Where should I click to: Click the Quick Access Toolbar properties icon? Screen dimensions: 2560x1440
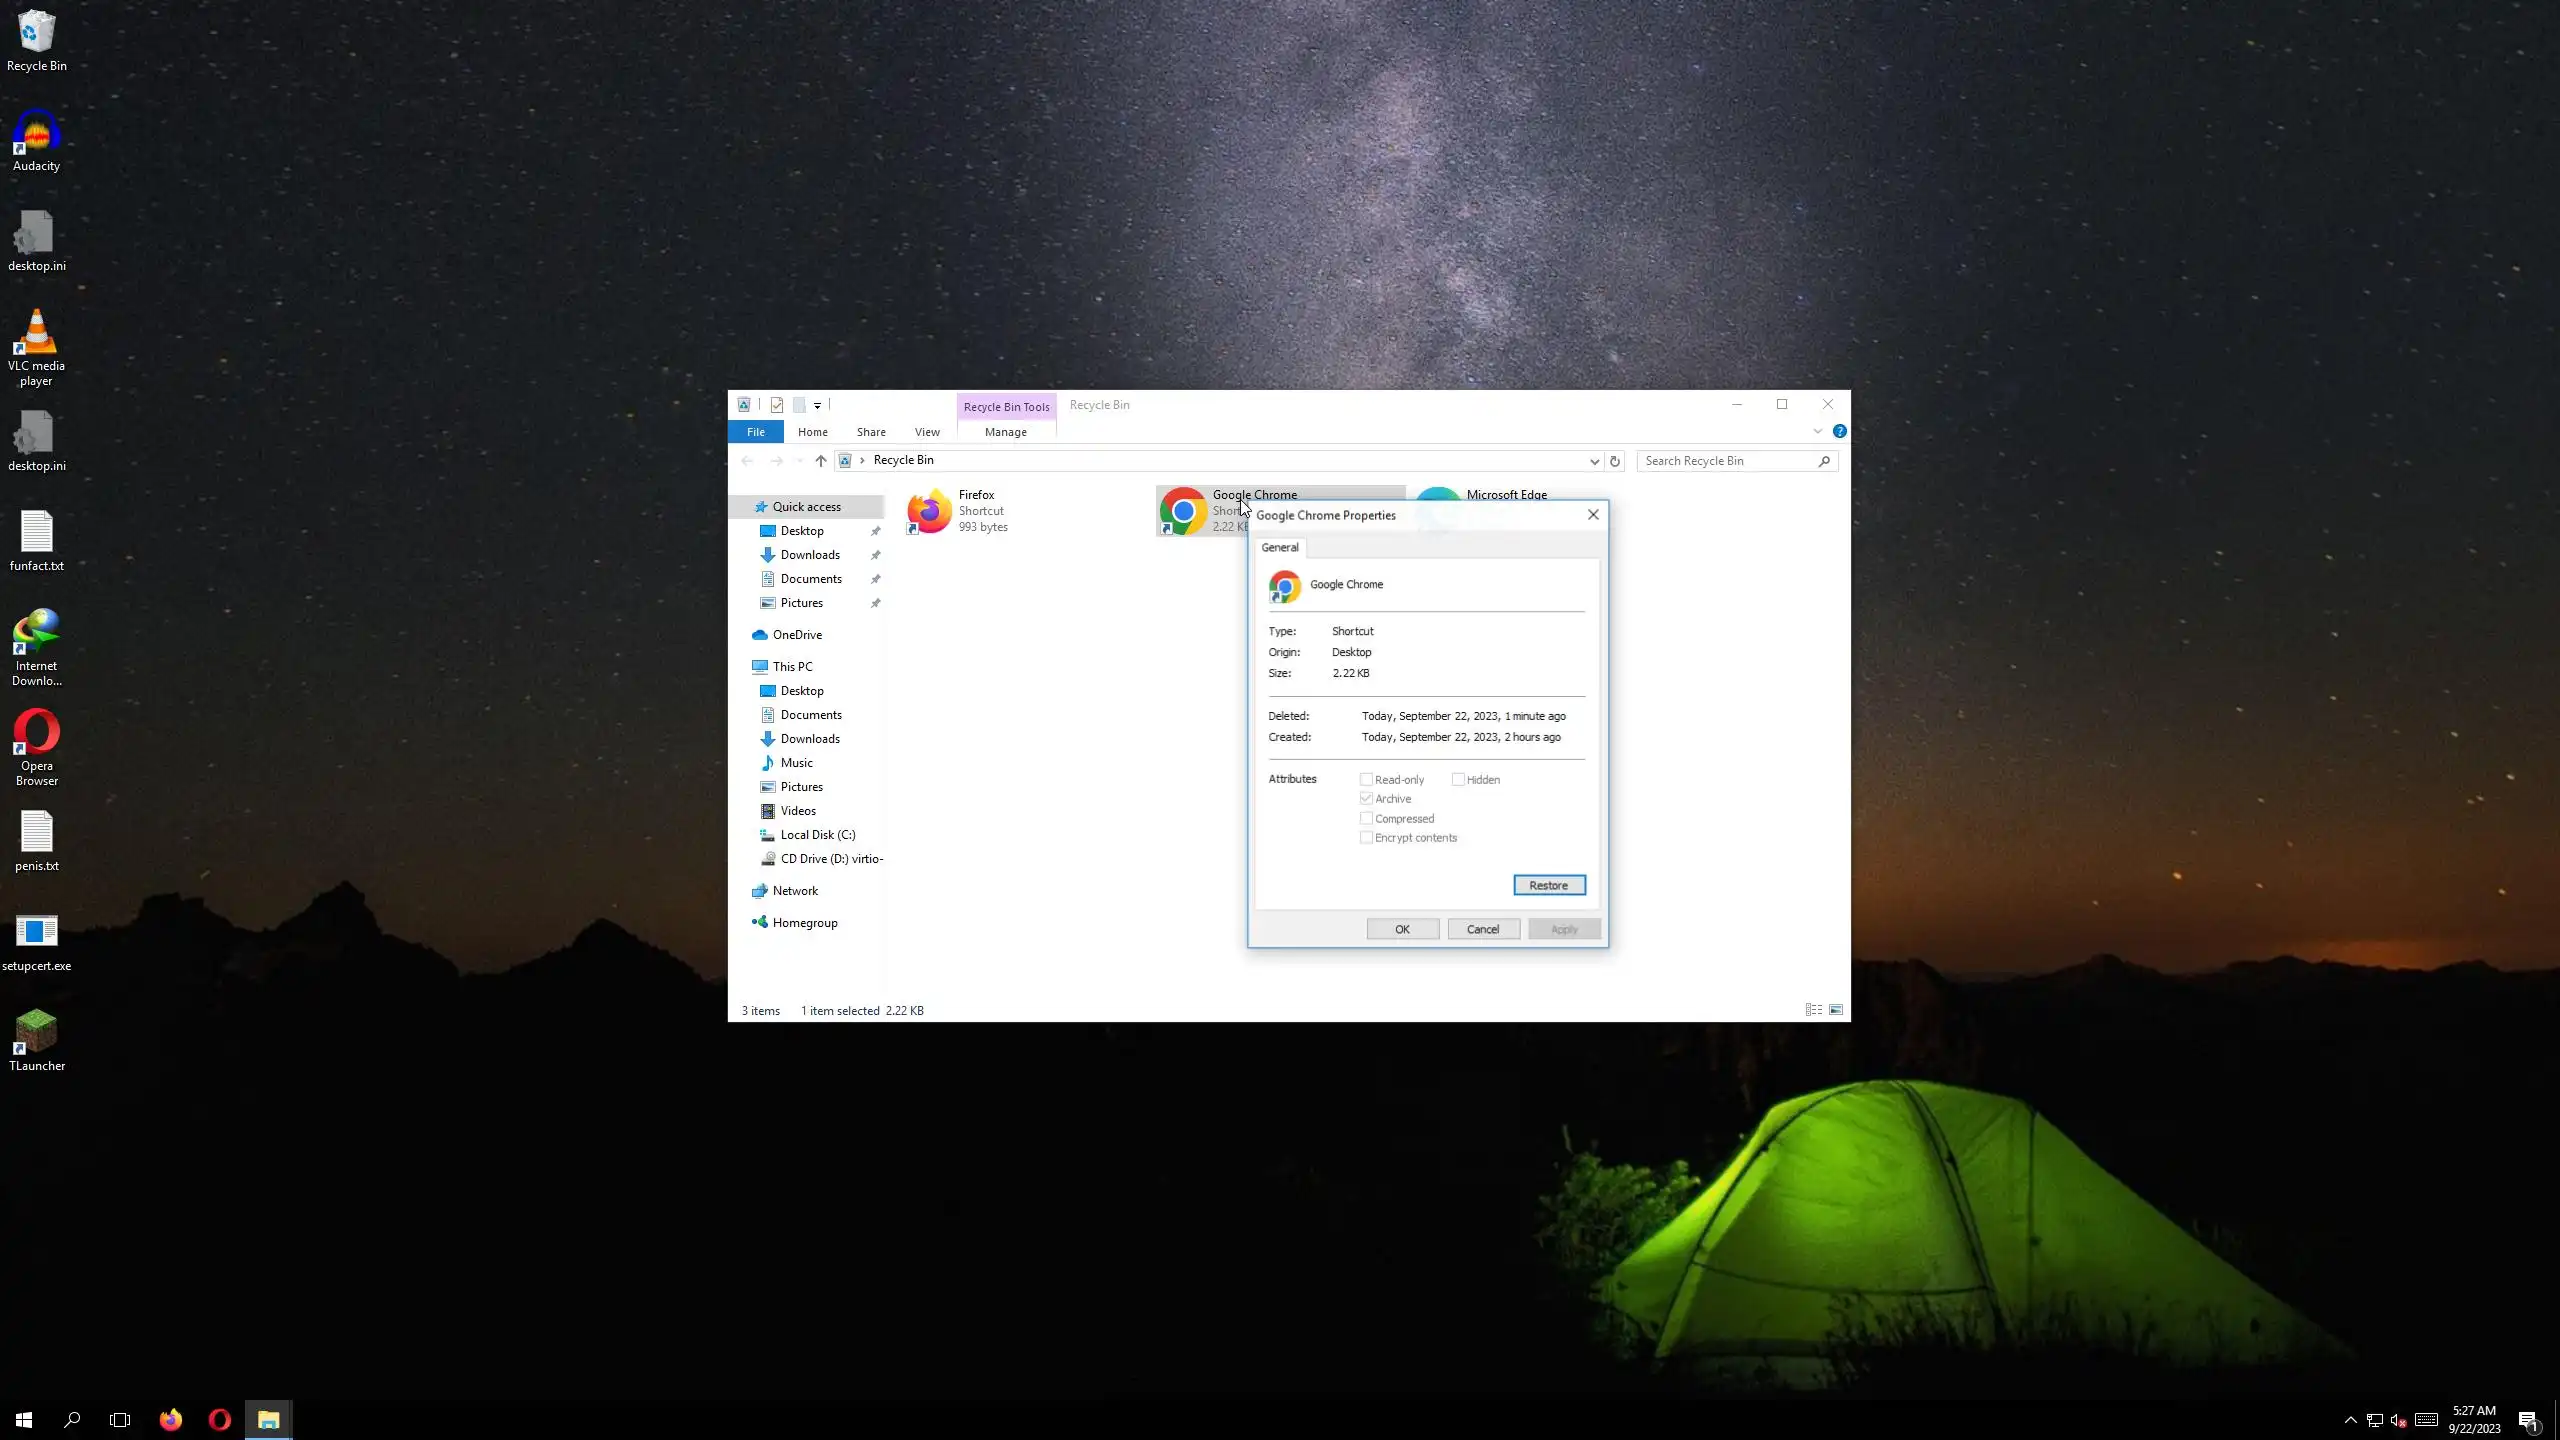click(777, 405)
